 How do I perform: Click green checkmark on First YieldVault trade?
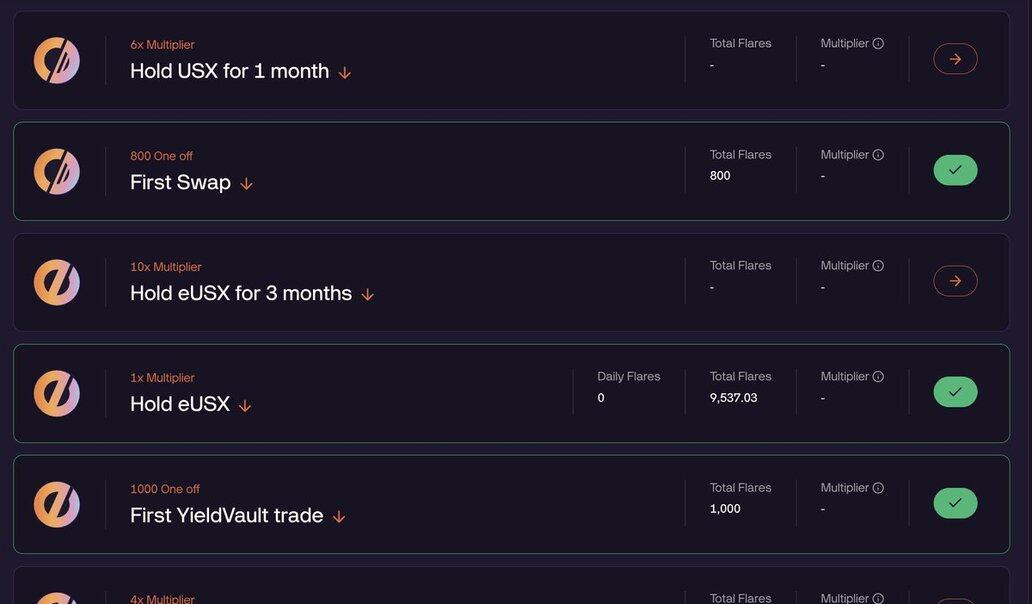955,503
